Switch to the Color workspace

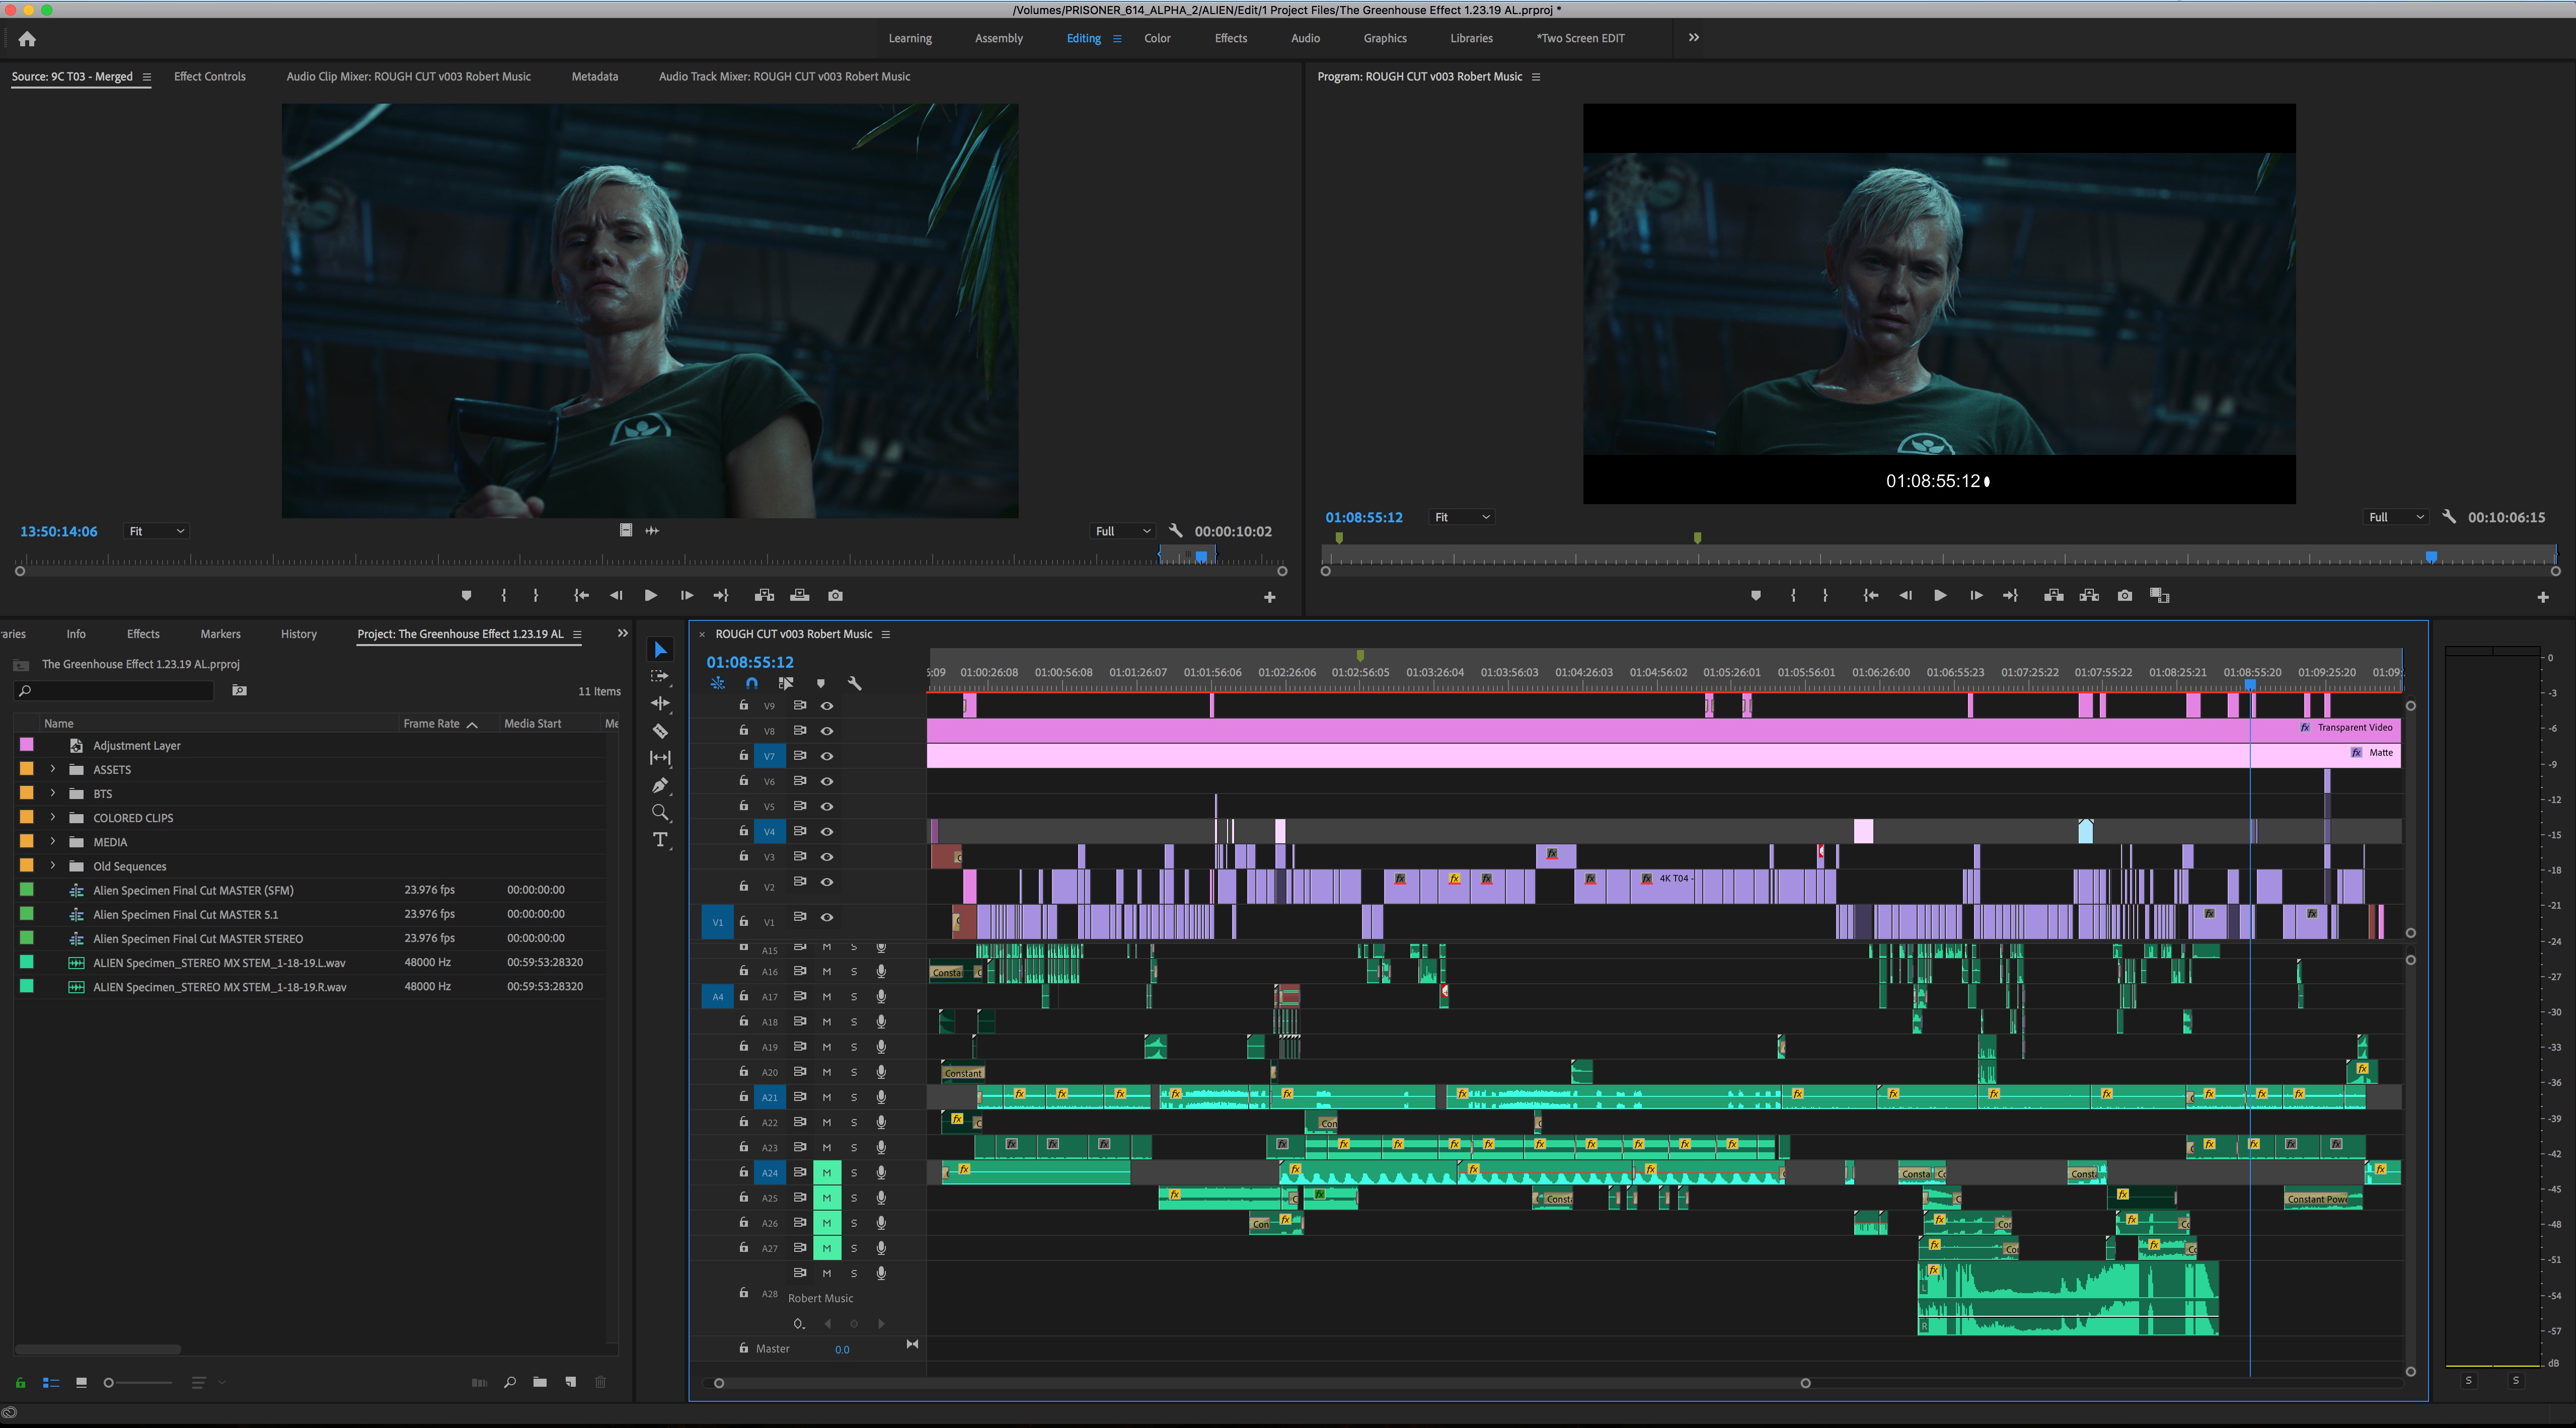(1157, 38)
